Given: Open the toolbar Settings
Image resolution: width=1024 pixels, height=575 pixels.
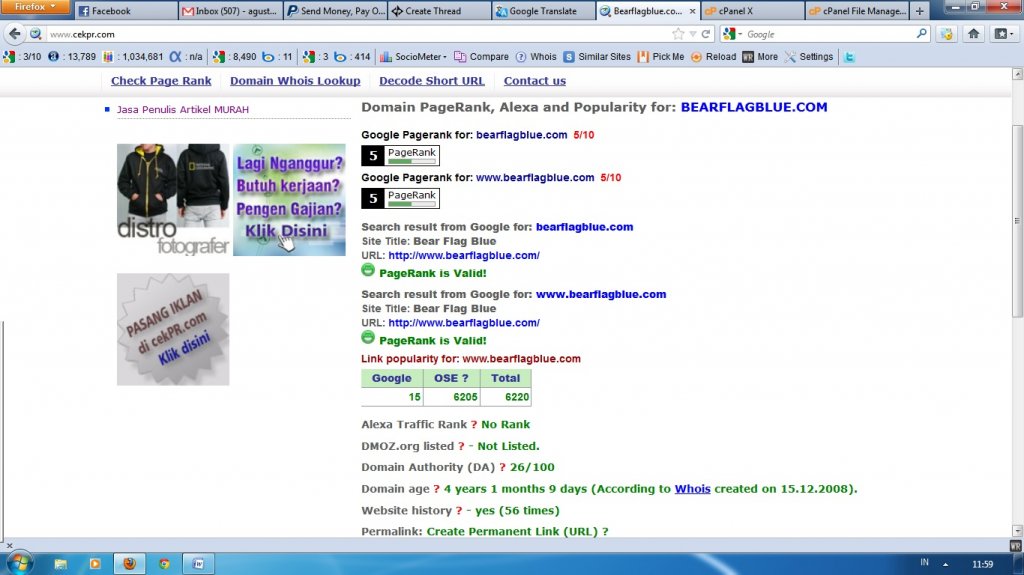Looking at the screenshot, I should [808, 57].
